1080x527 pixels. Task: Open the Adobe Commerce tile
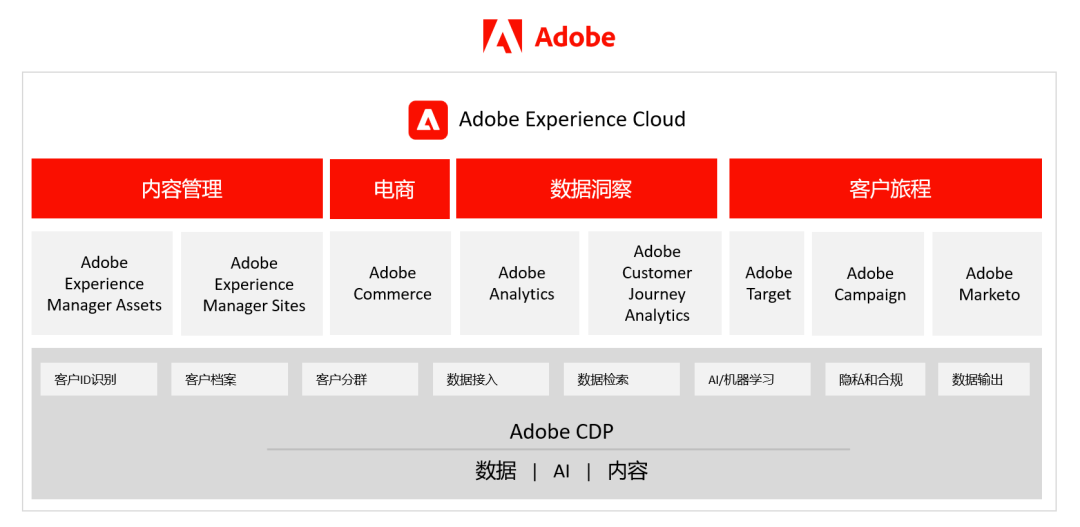tap(391, 284)
